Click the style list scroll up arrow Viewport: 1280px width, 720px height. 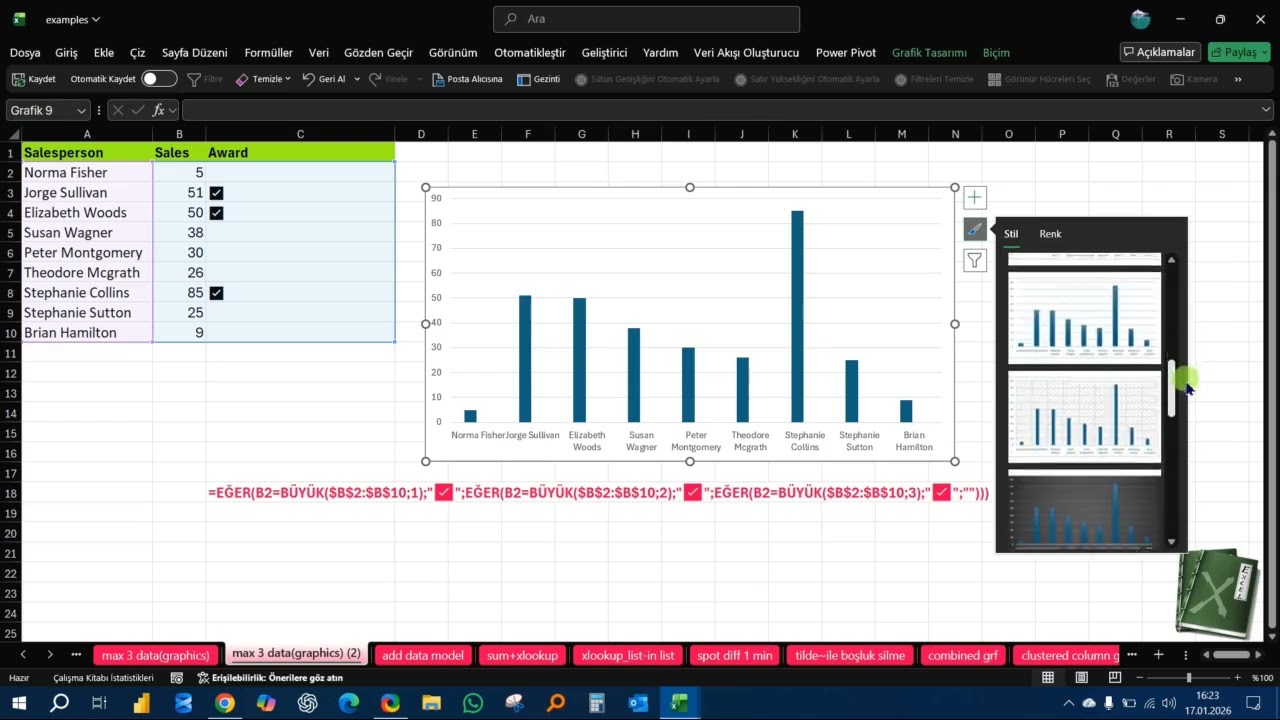click(x=1172, y=260)
